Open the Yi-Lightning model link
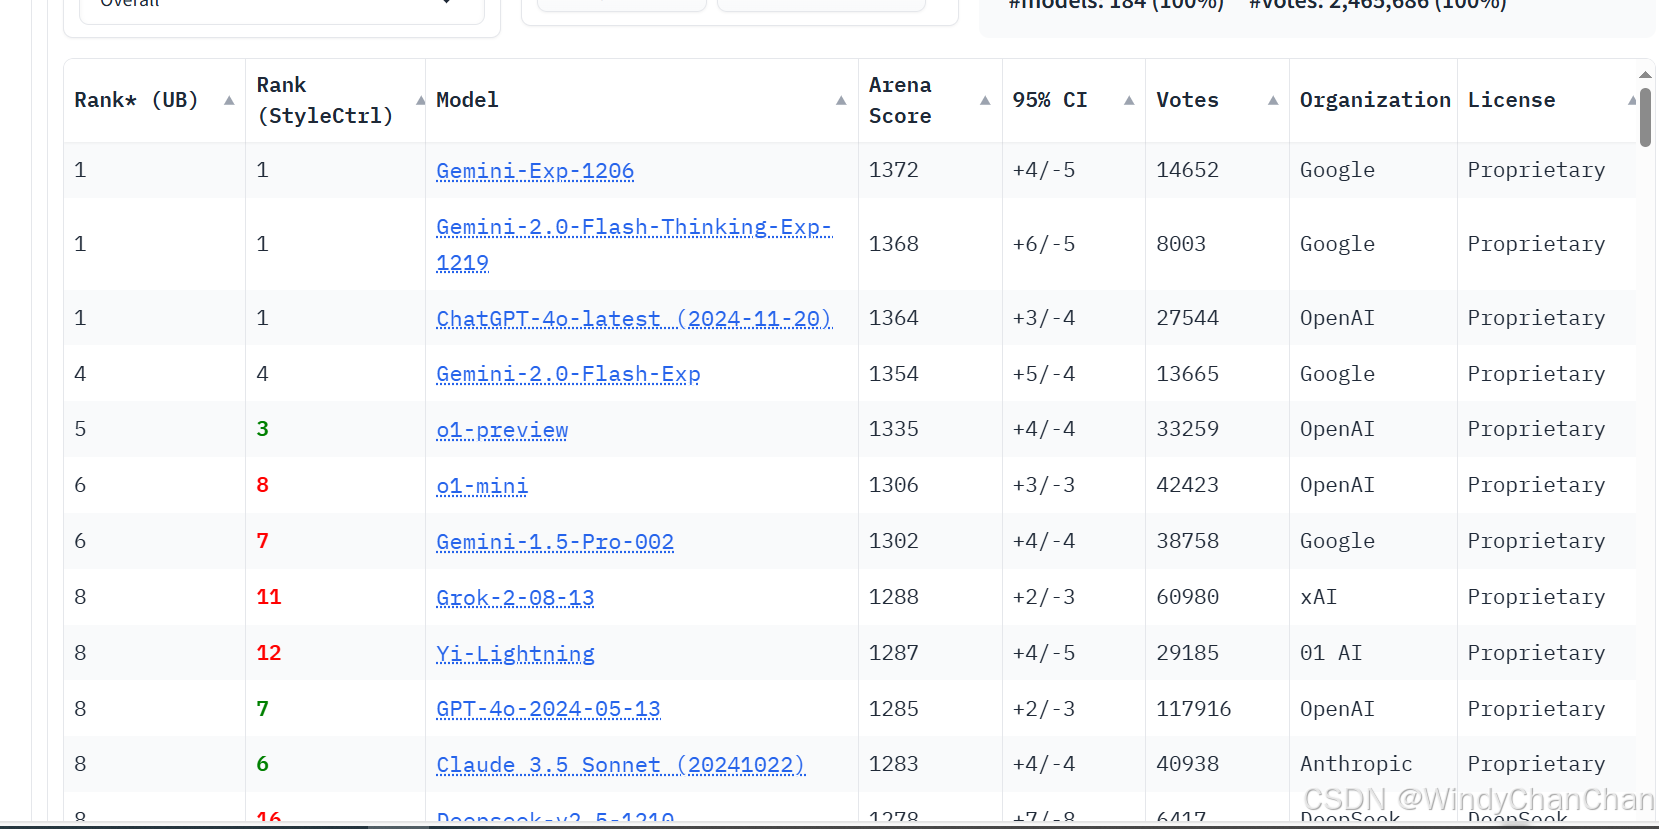This screenshot has height=829, width=1659. [x=515, y=655]
